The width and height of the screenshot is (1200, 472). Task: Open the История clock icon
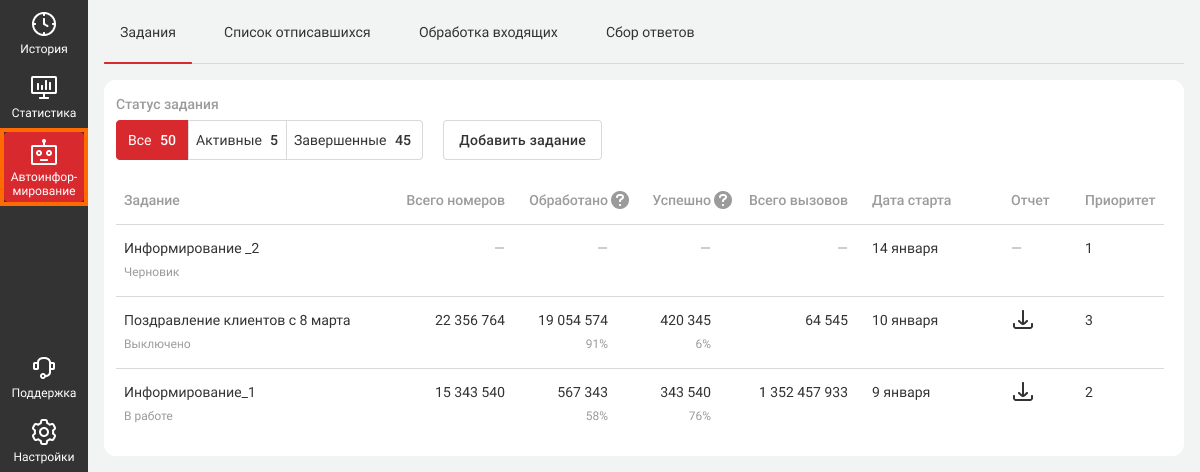pos(43,24)
